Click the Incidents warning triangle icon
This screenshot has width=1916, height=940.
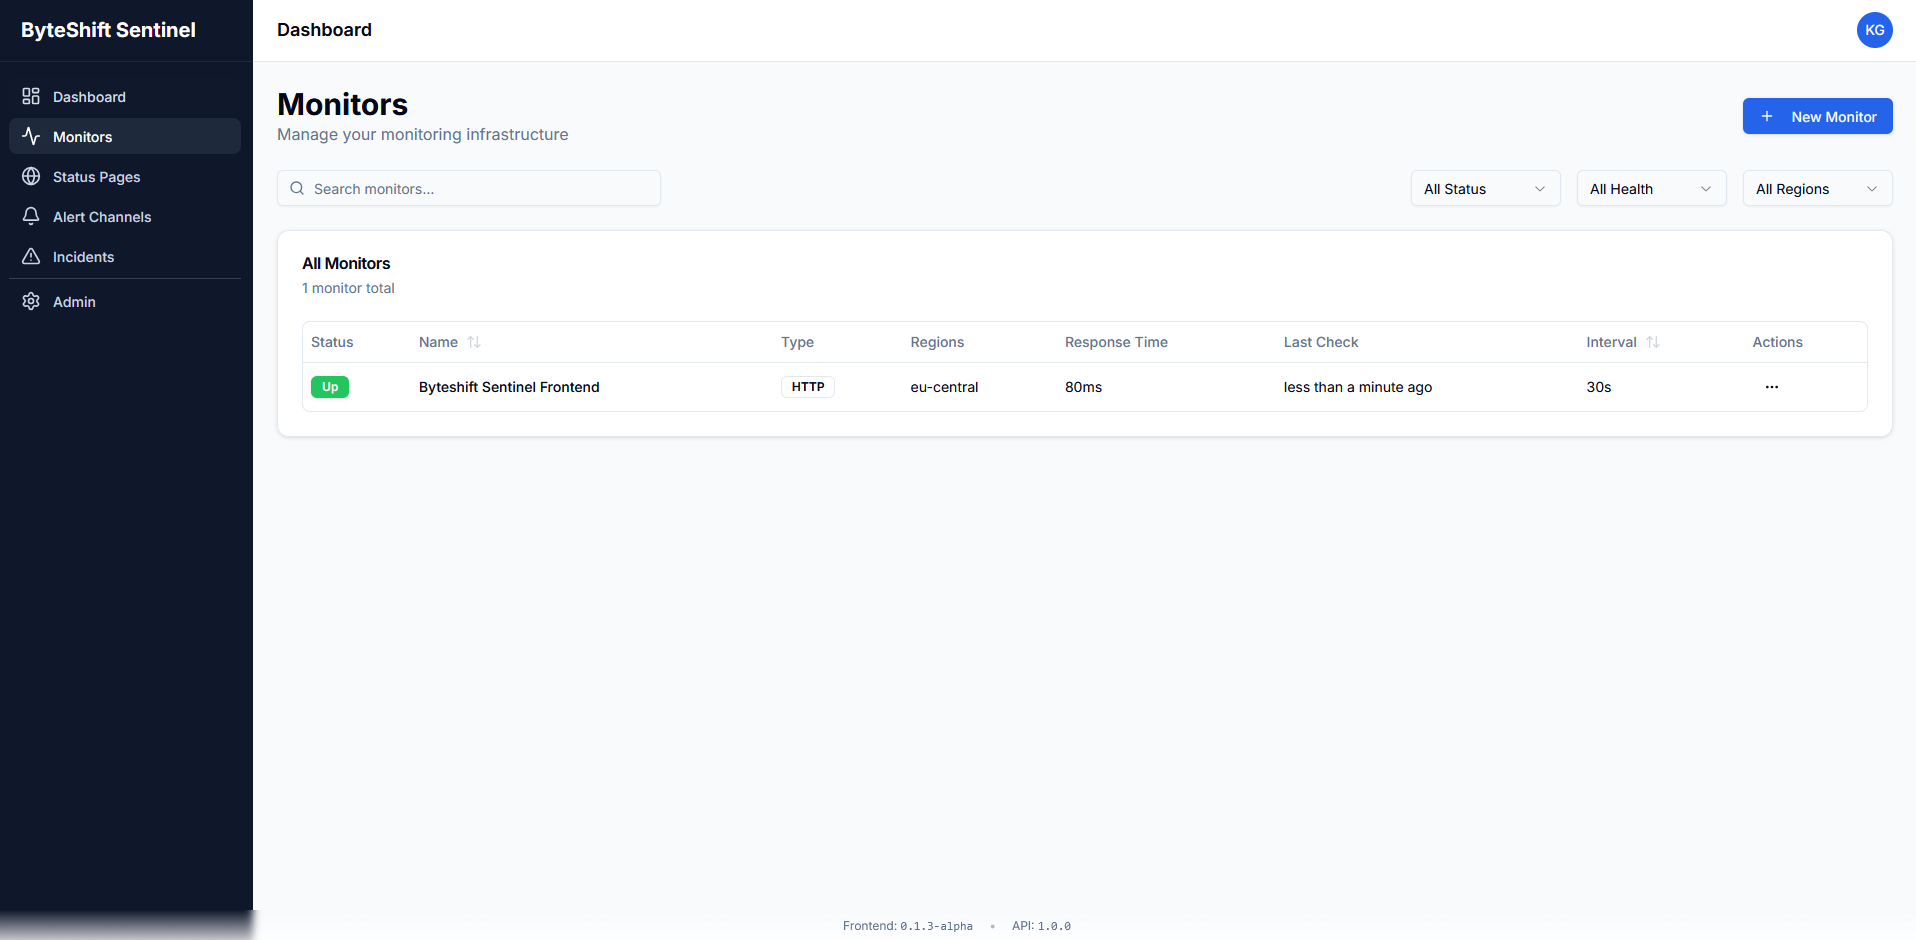[x=31, y=256]
